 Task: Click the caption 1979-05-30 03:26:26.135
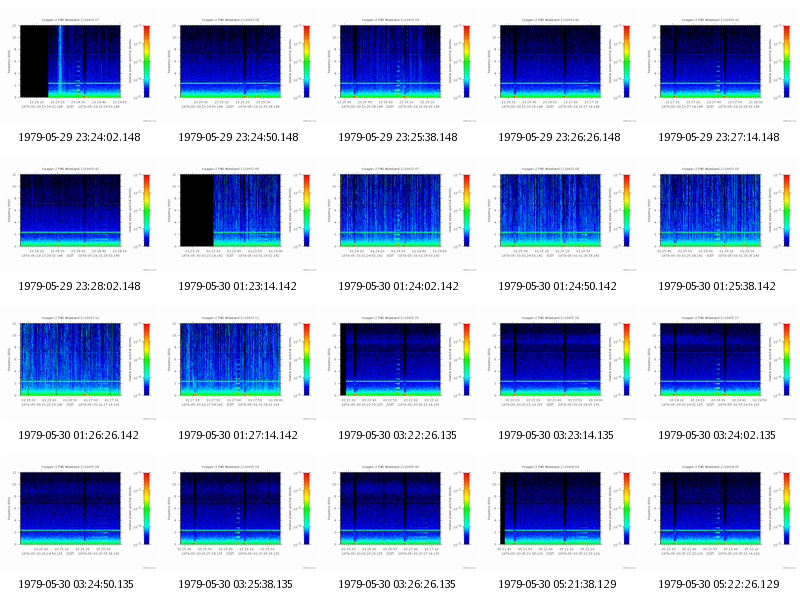(x=396, y=584)
